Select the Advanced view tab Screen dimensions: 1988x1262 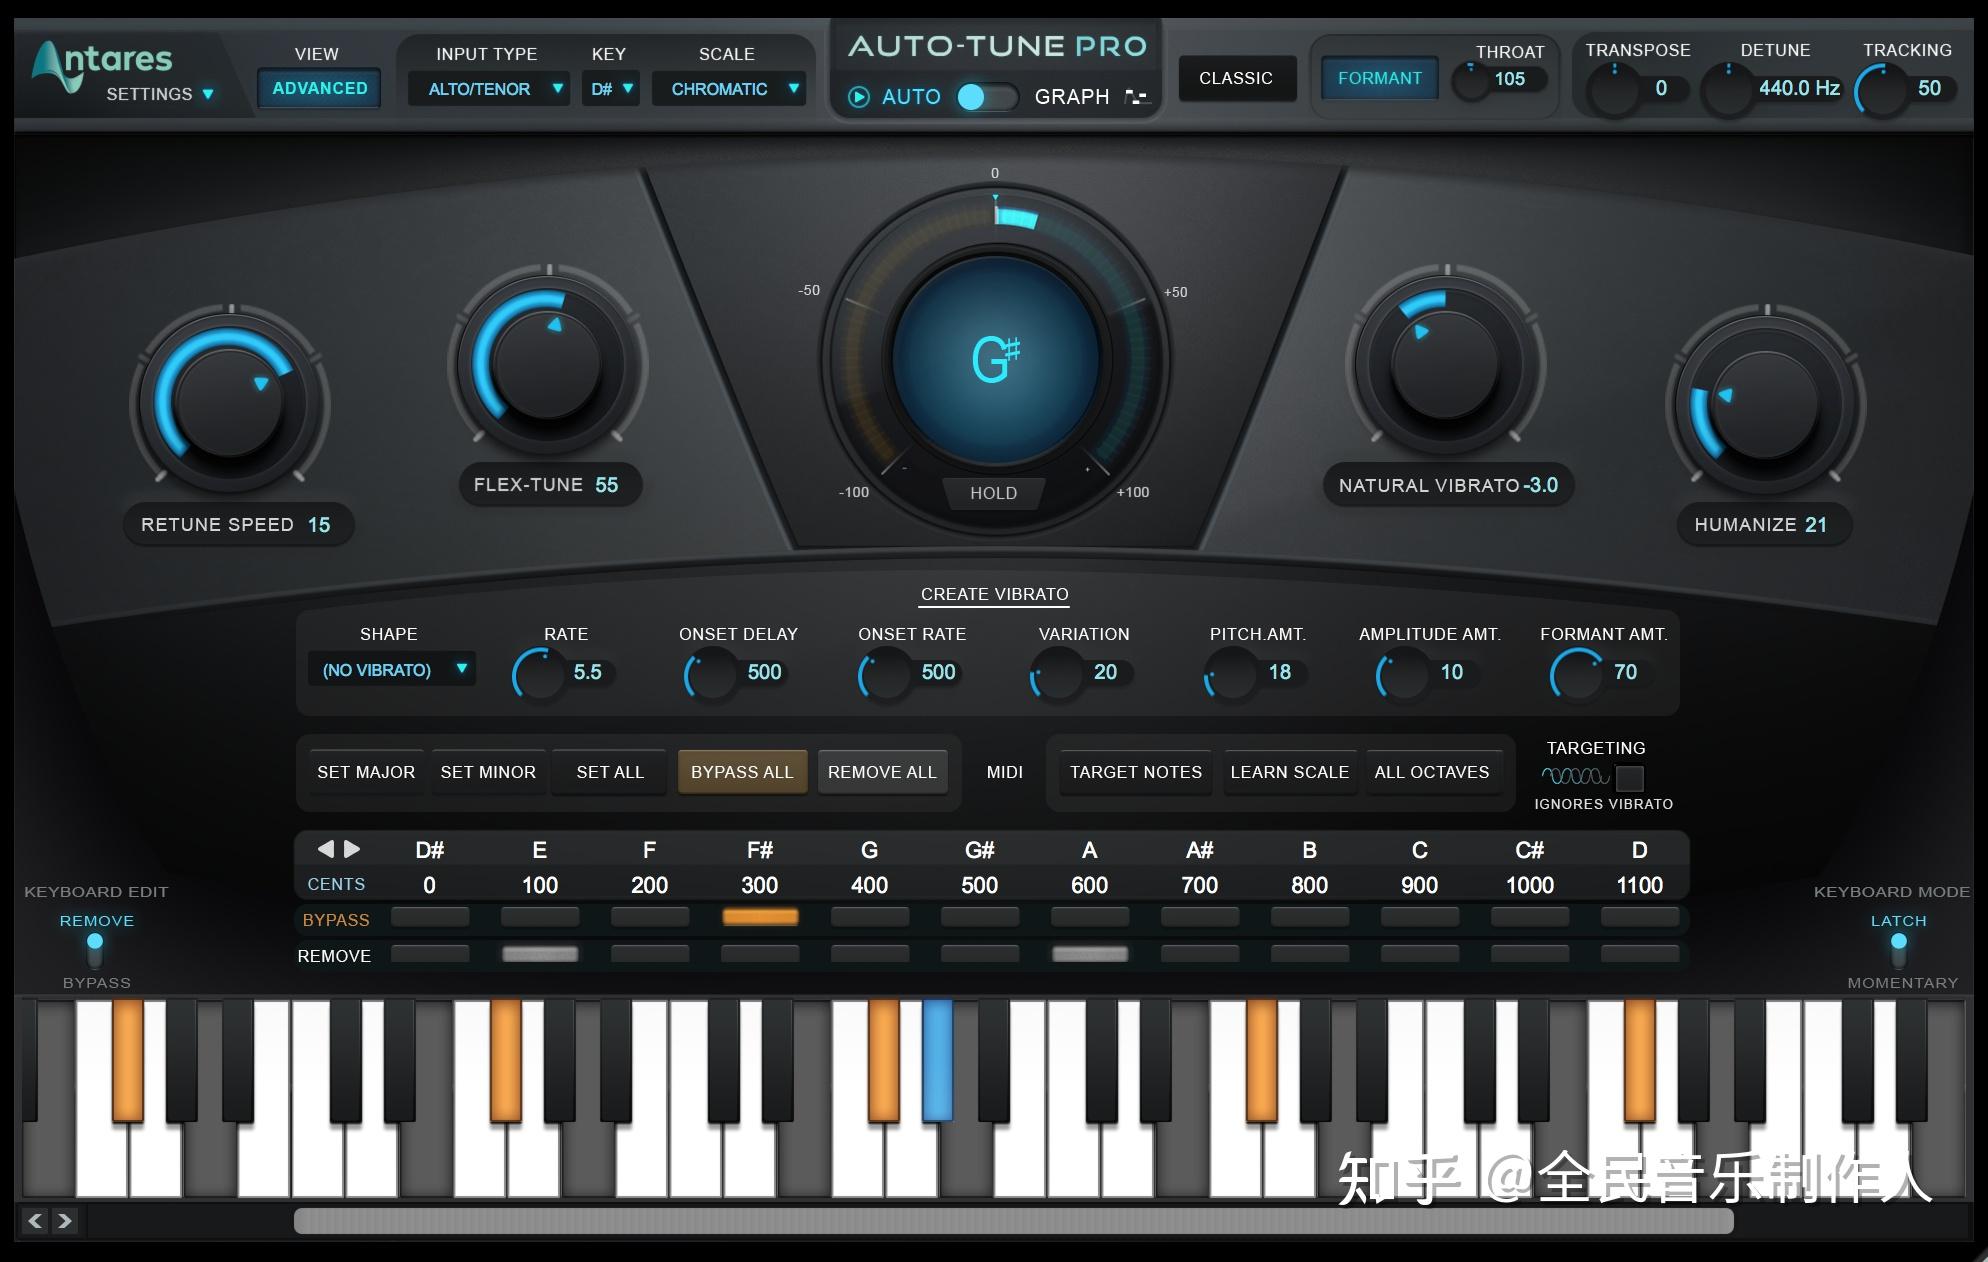point(319,88)
